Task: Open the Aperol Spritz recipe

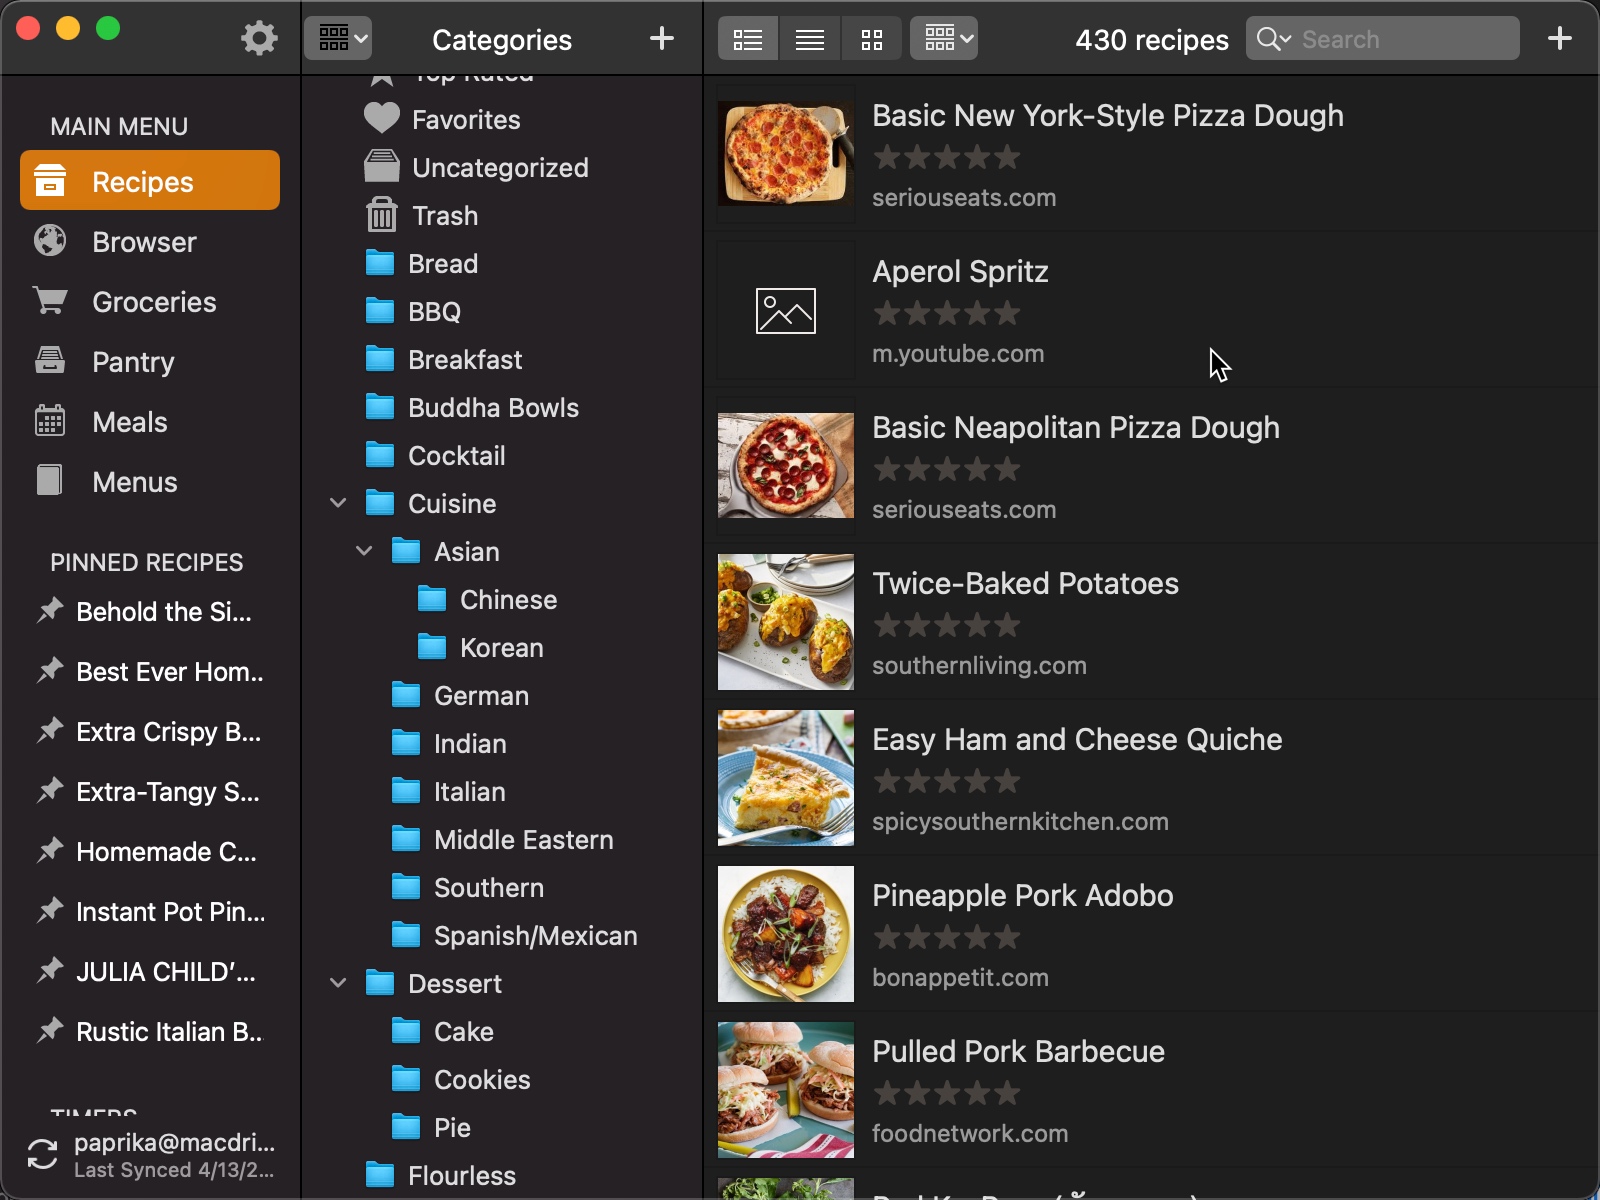Action: (x=1150, y=310)
